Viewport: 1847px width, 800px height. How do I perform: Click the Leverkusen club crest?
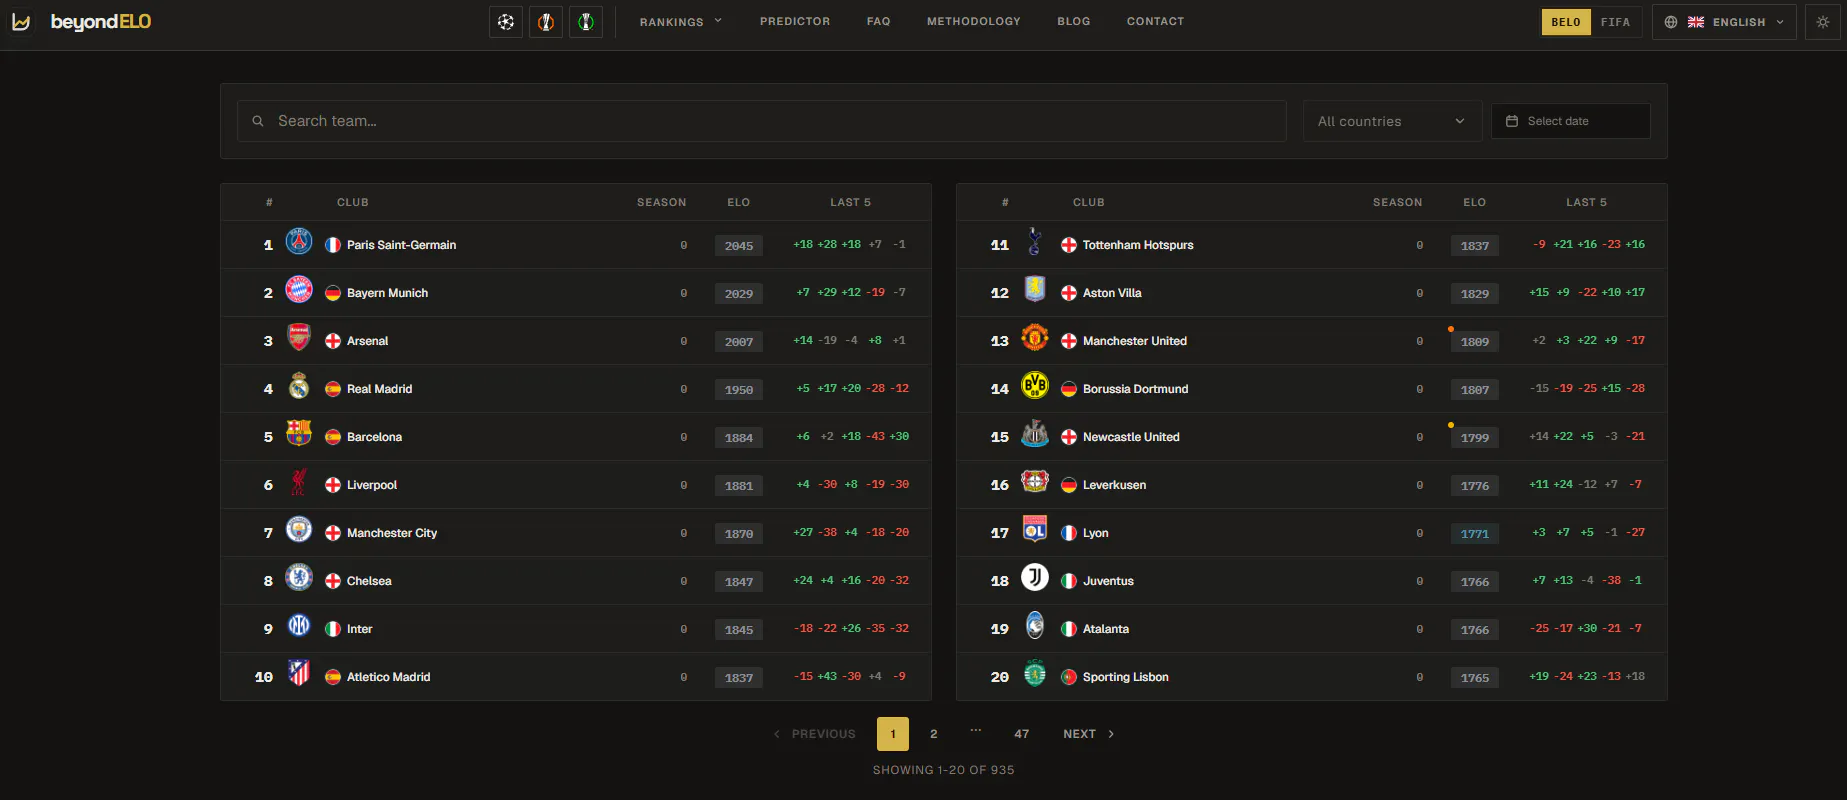1035,481
